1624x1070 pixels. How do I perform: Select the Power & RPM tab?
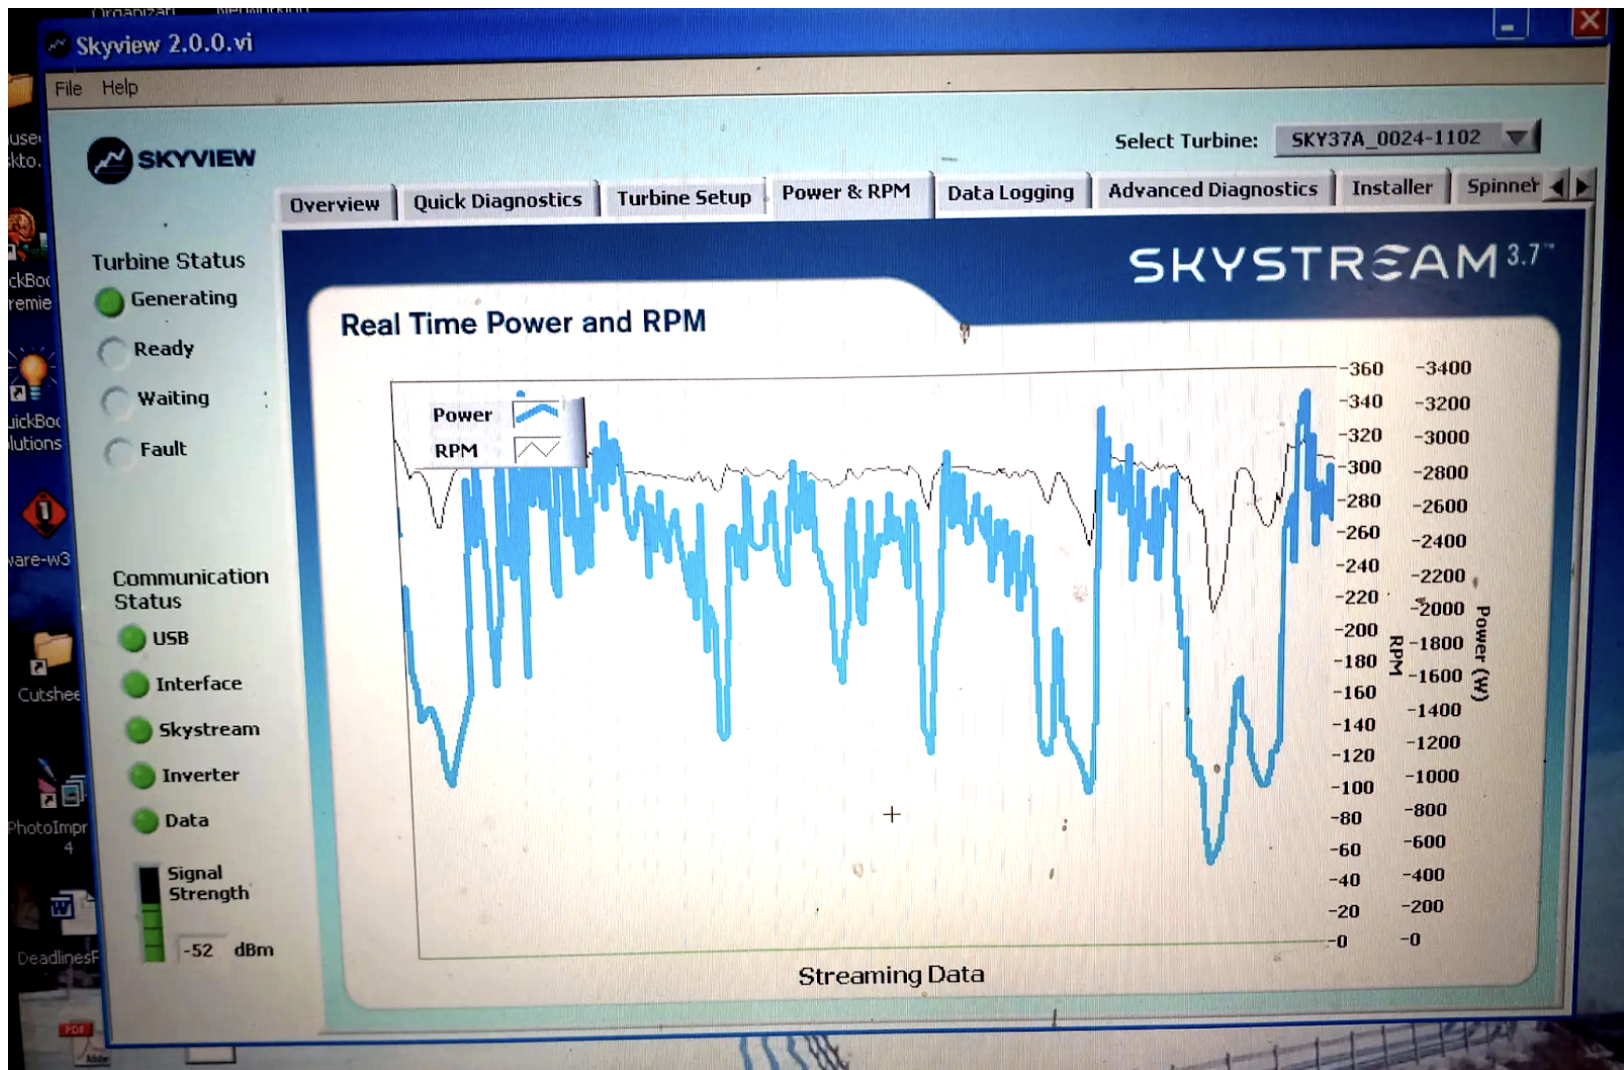click(846, 192)
